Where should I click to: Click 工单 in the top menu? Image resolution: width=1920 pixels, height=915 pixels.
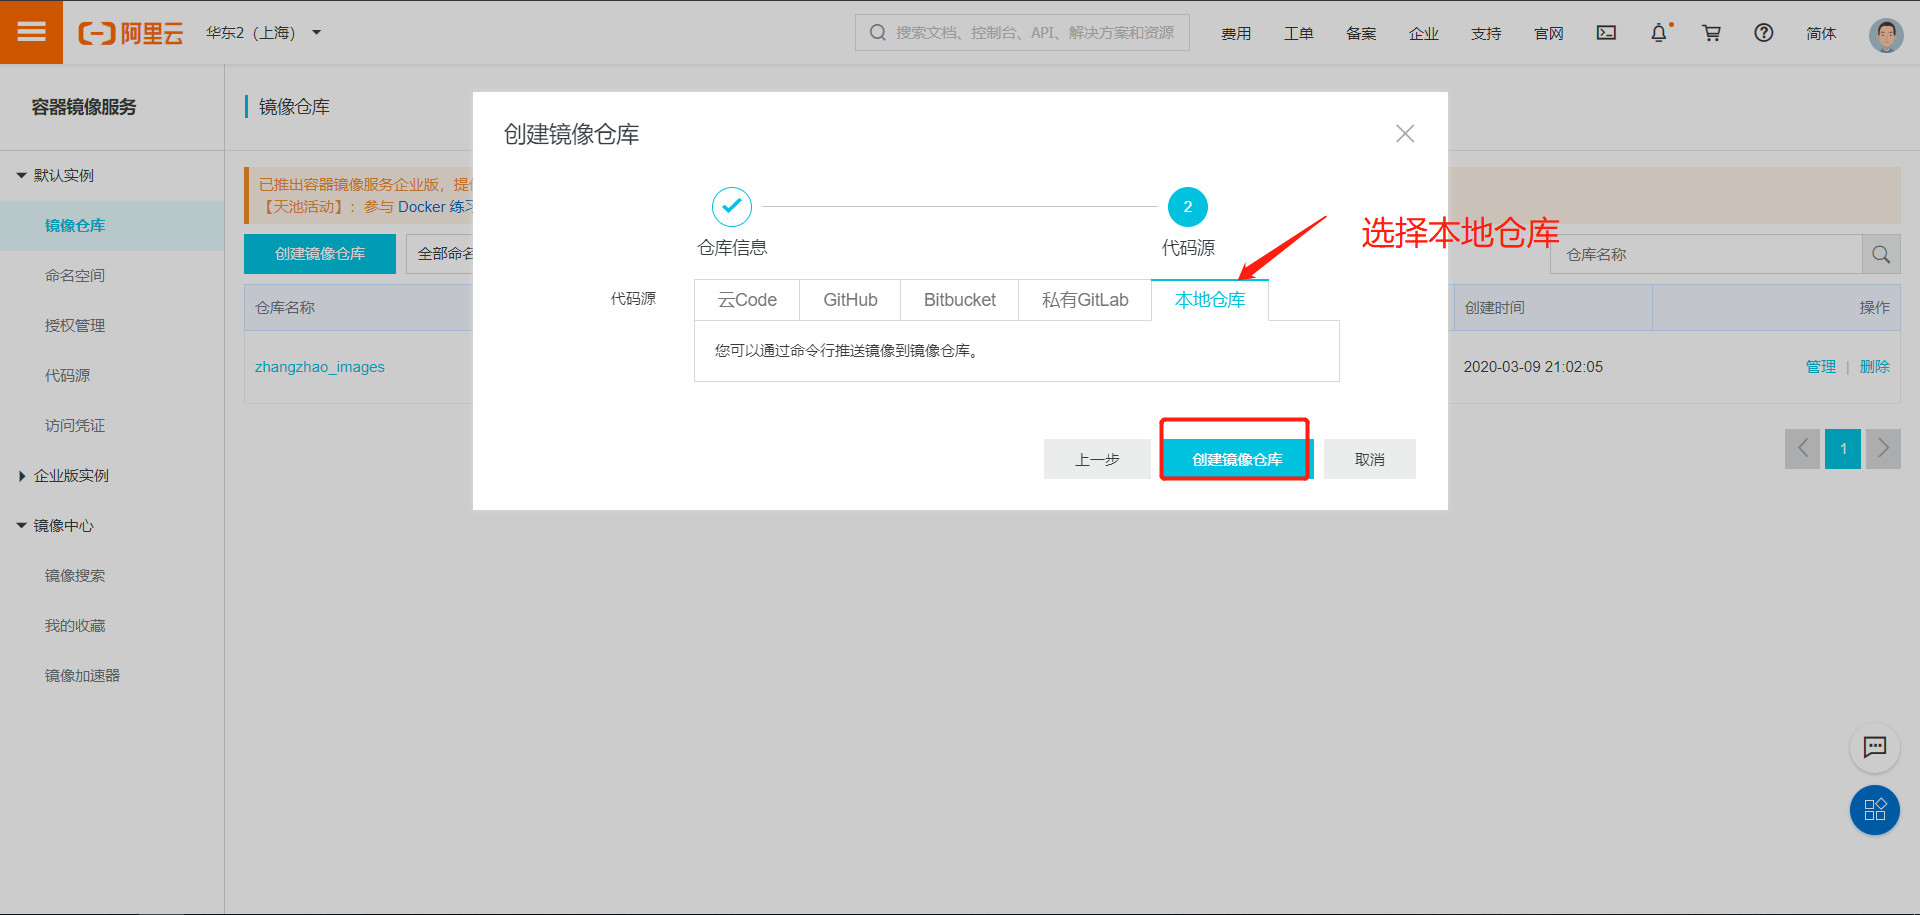1298,33
